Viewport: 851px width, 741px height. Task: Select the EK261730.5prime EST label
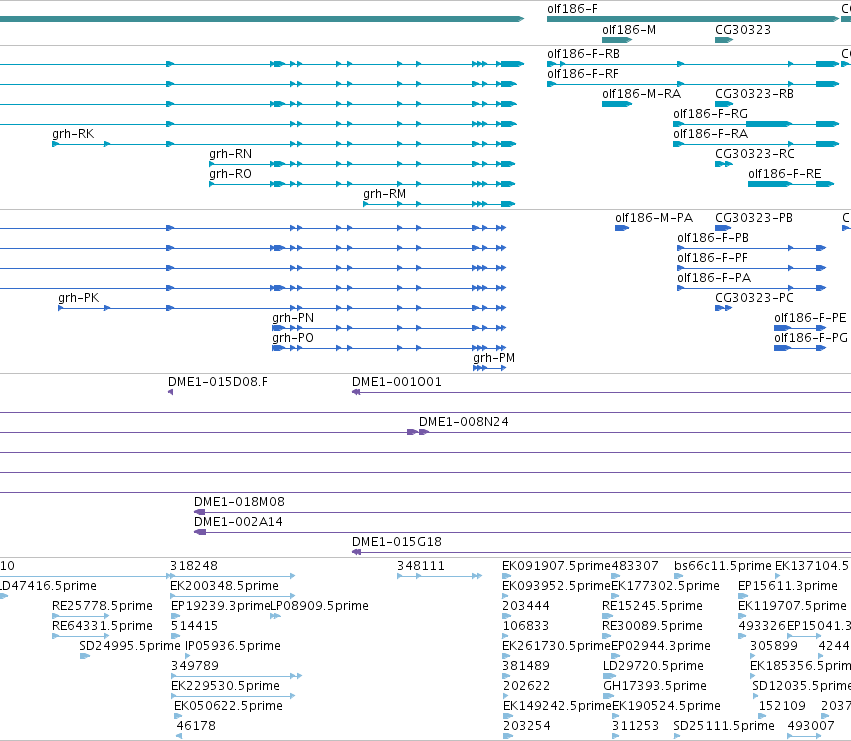click(556, 646)
